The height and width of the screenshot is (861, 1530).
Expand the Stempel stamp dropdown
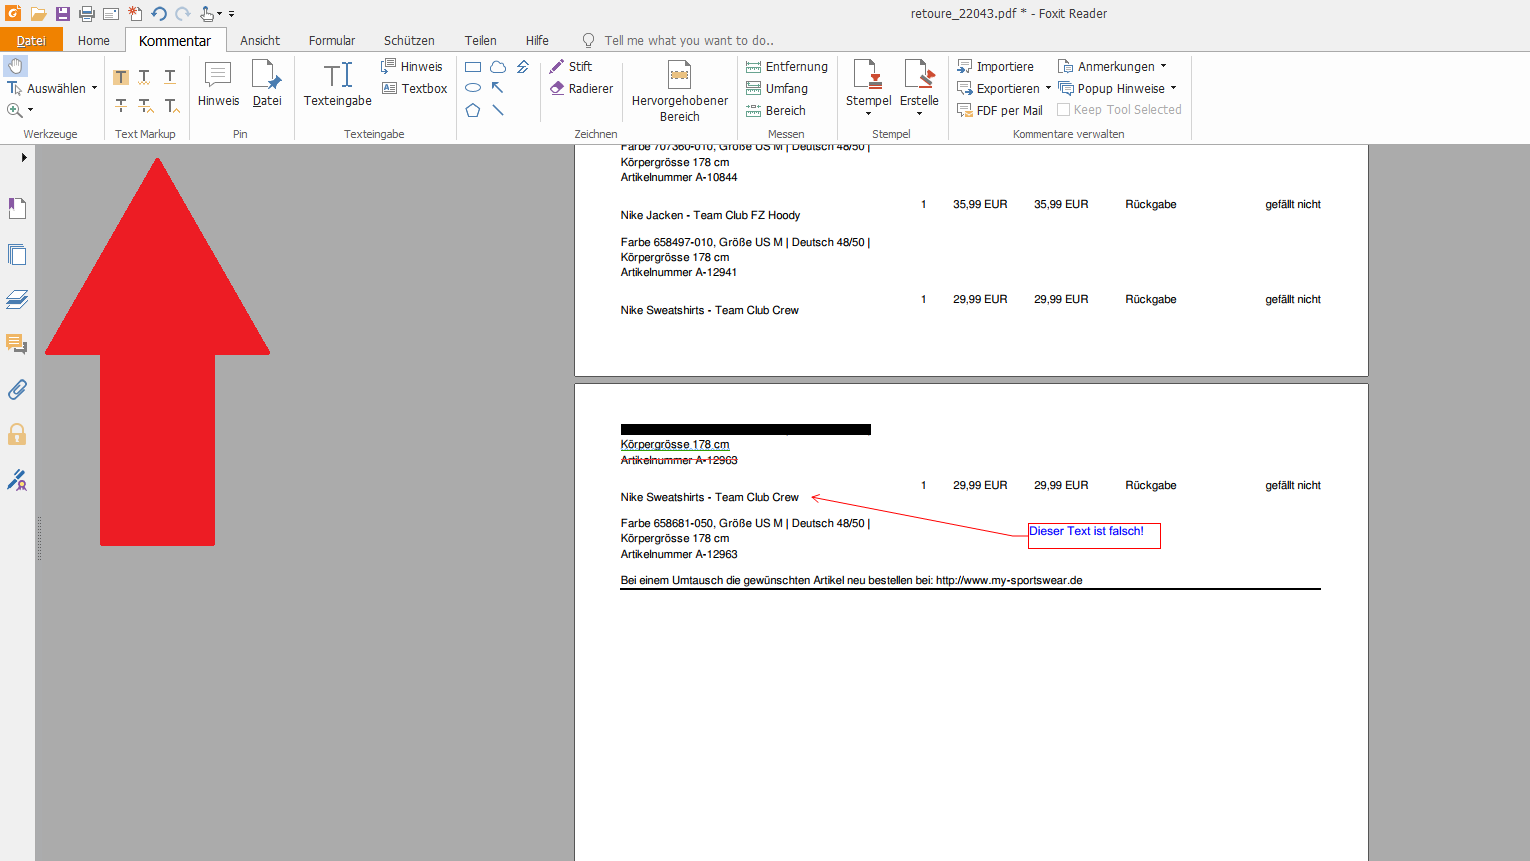[x=868, y=113]
